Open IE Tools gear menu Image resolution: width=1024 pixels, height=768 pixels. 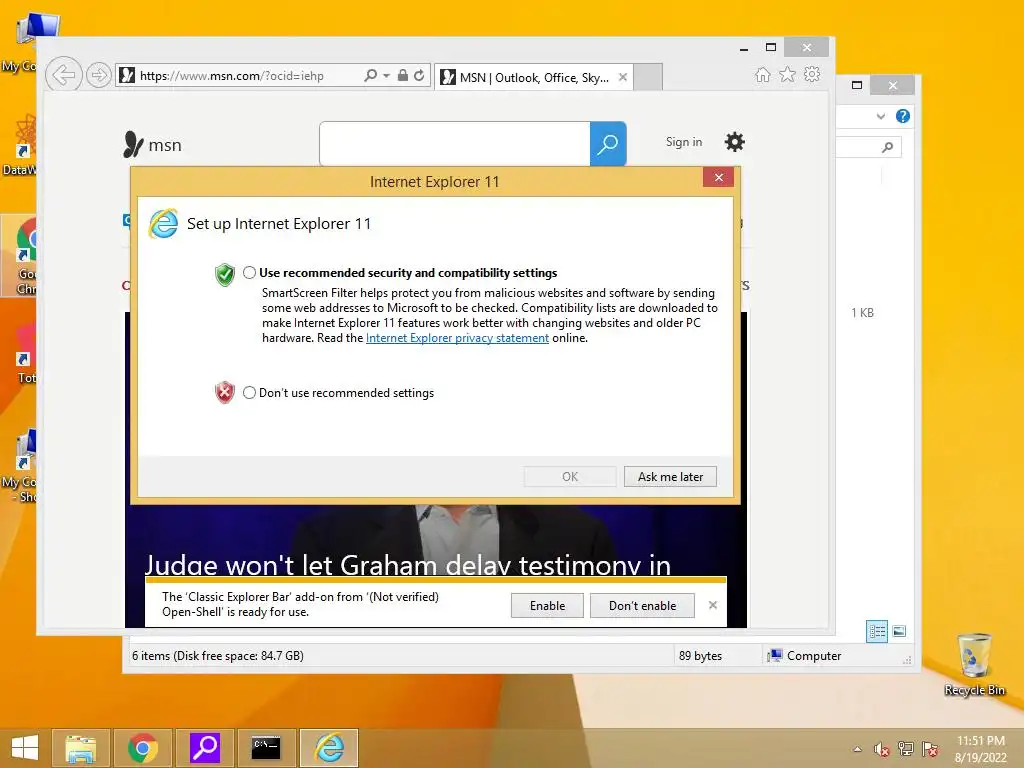pyautogui.click(x=812, y=74)
